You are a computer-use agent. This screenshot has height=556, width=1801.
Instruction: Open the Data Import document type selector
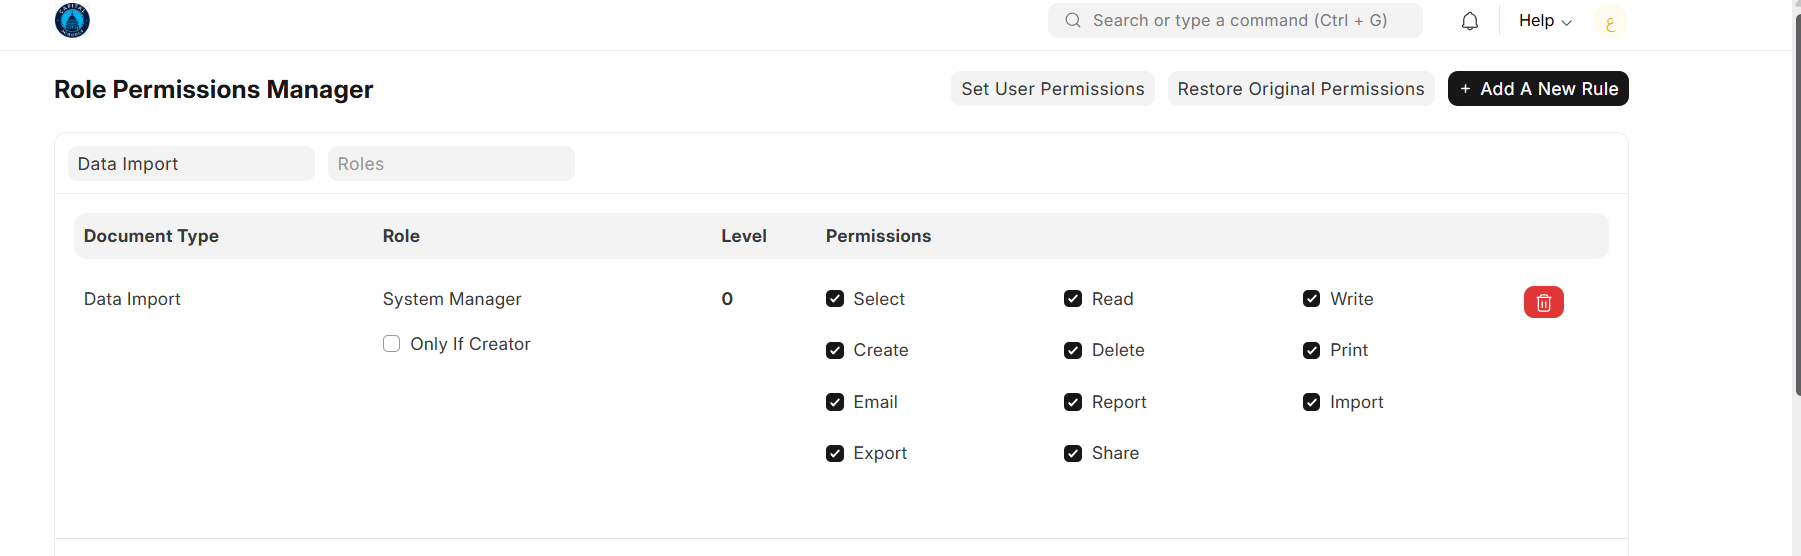tap(191, 164)
